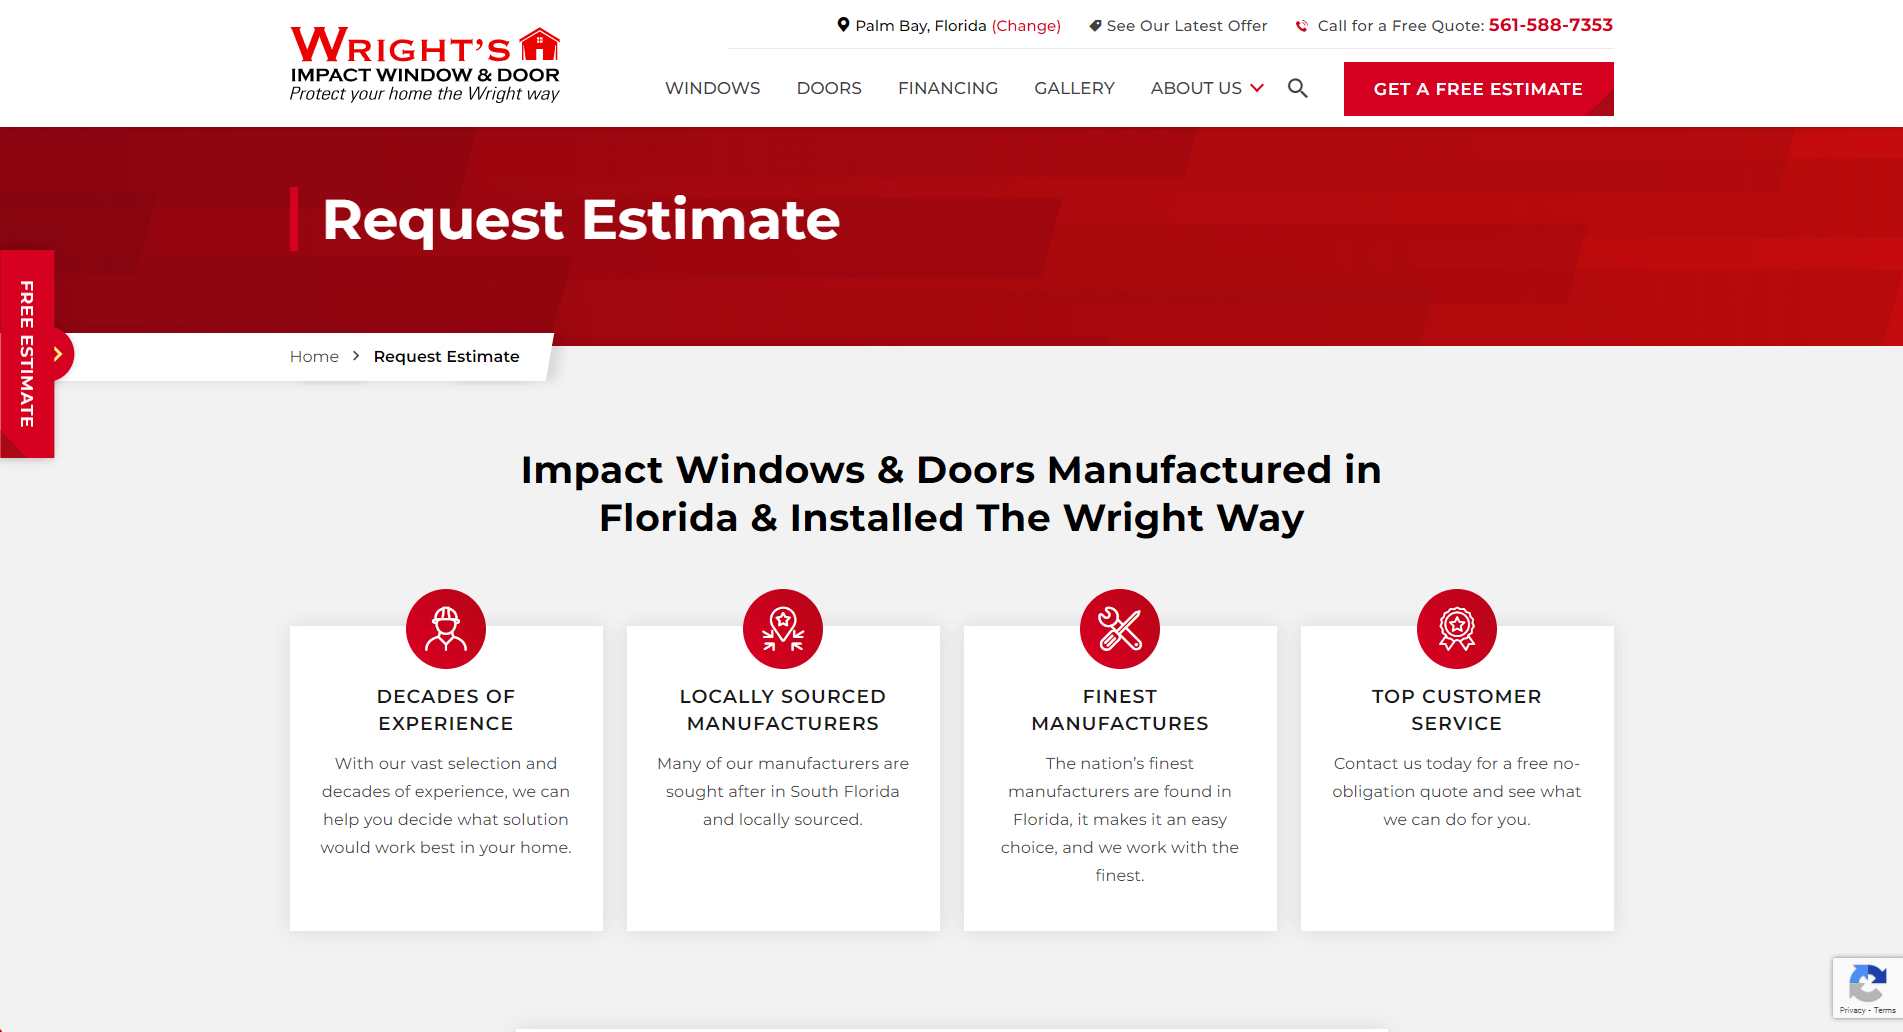Click the Finest Manufactures heading
This screenshot has width=1903, height=1032.
[1120, 710]
